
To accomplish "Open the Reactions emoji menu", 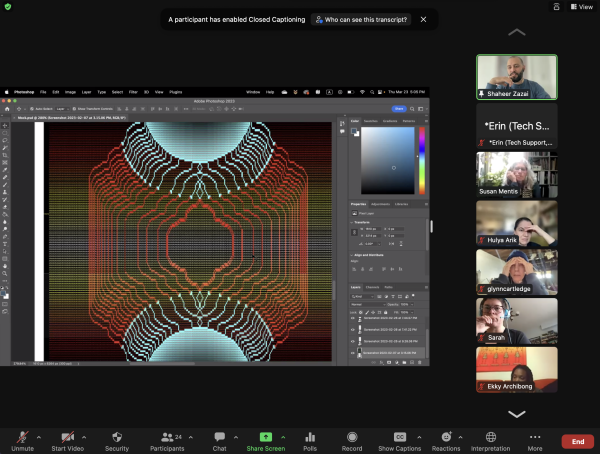I will pos(446,437).
